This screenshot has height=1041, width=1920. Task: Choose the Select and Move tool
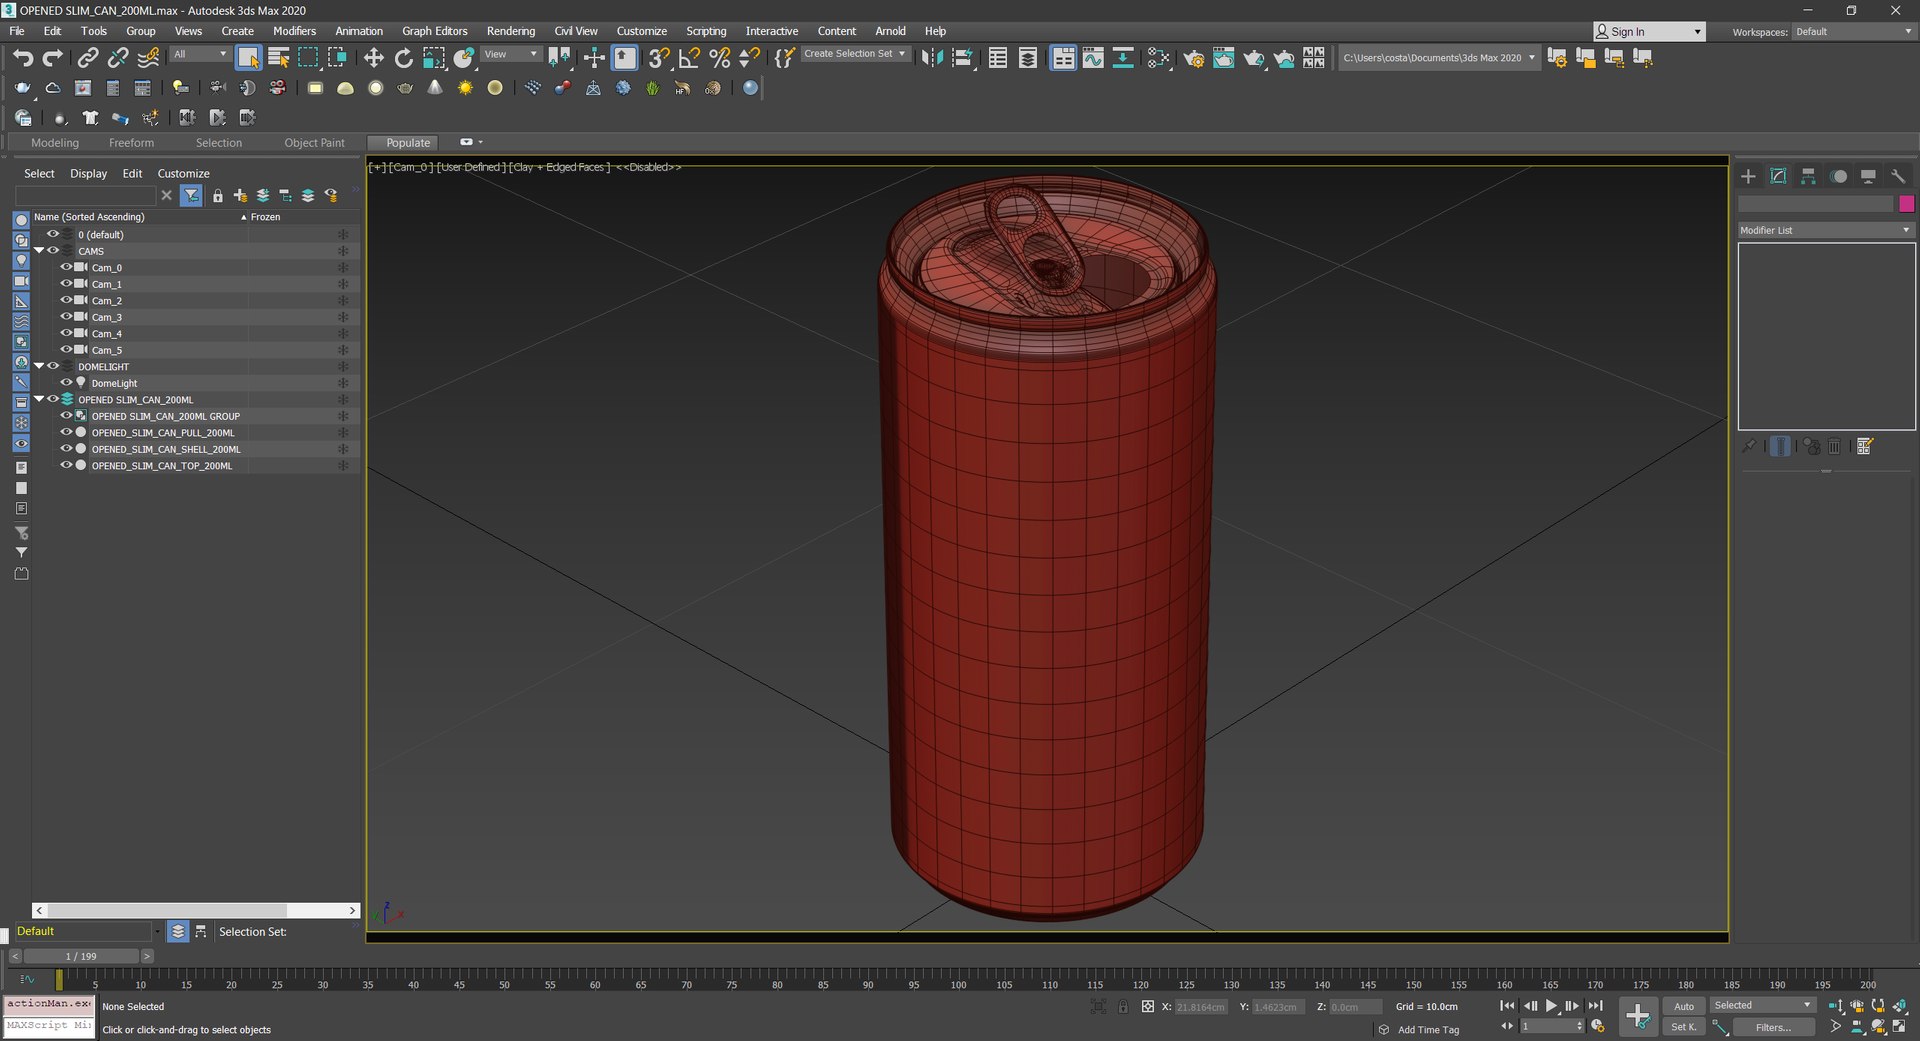(374, 58)
